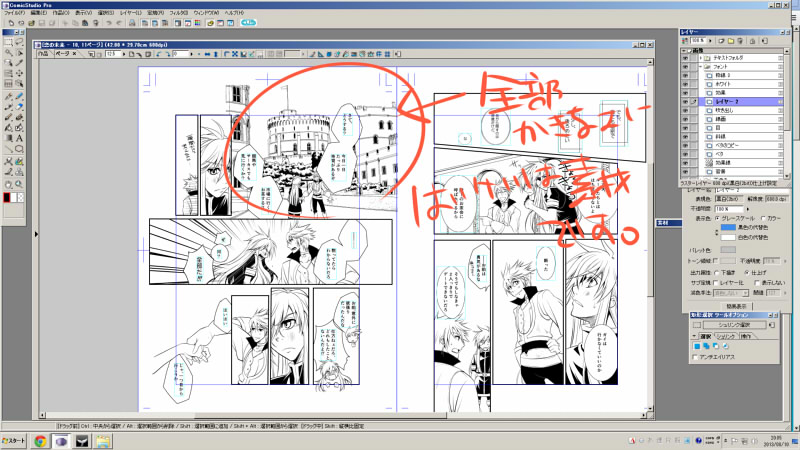Select the text A tool
This screenshot has height=450, width=800.
pos(19,138)
